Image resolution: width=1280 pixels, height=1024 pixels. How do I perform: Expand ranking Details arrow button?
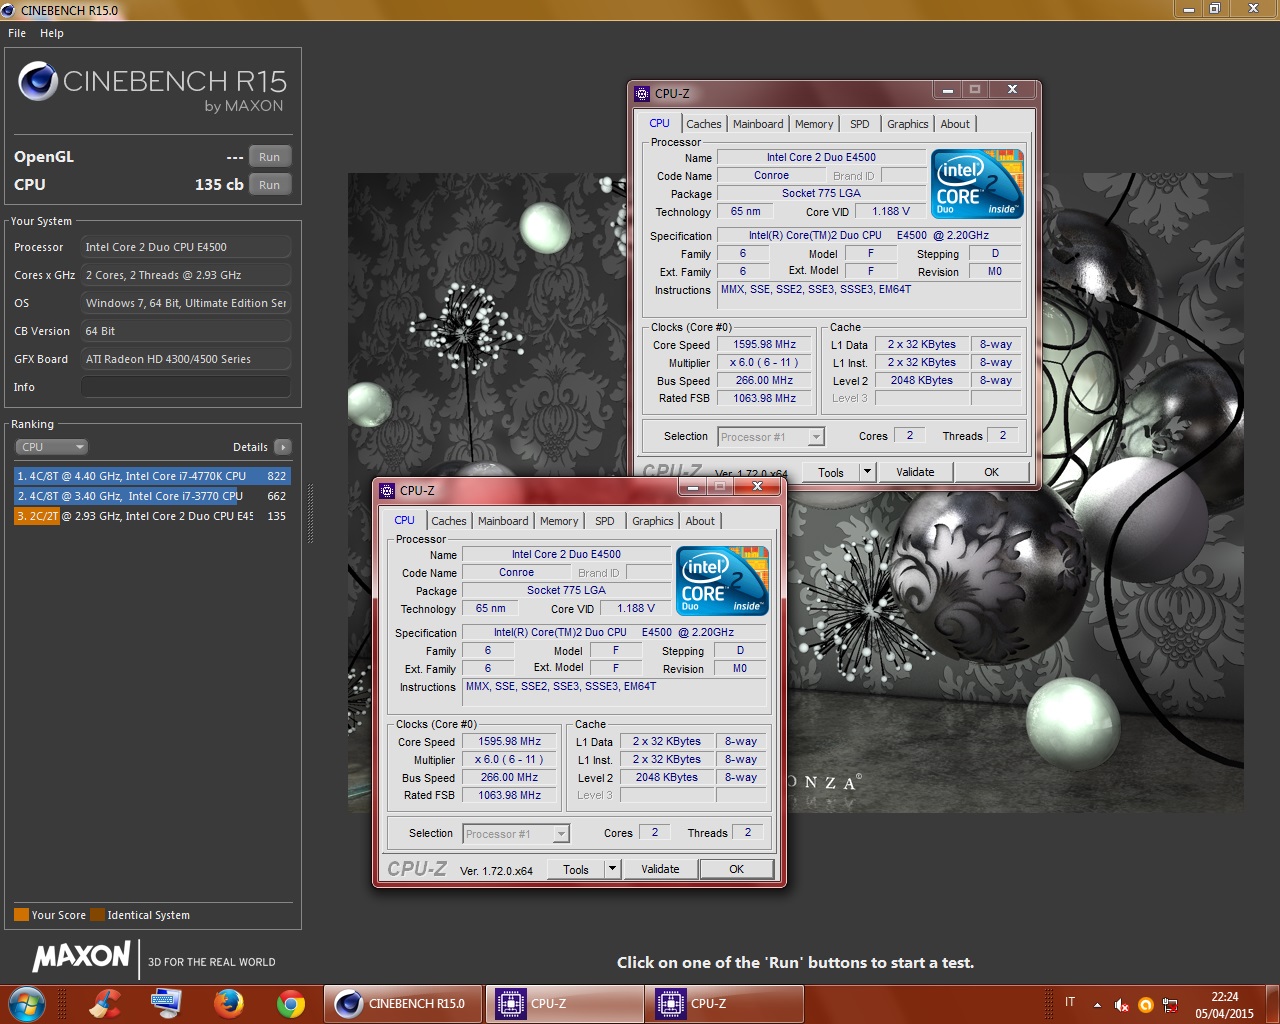point(283,447)
